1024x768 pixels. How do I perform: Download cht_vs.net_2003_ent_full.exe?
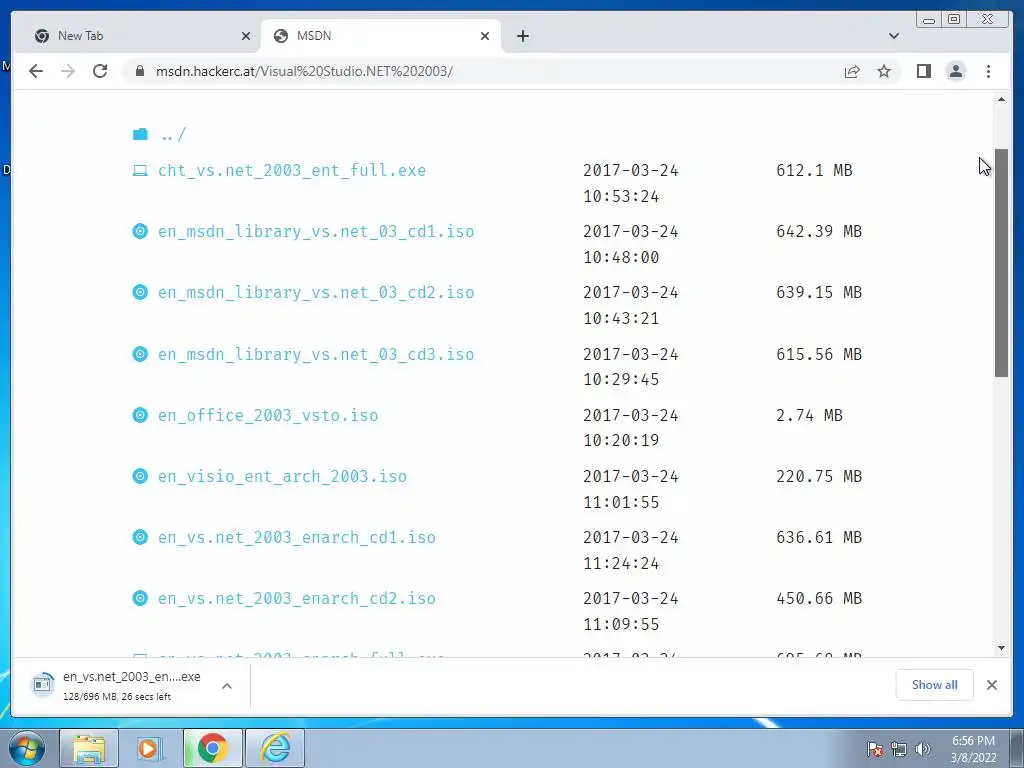click(292, 170)
